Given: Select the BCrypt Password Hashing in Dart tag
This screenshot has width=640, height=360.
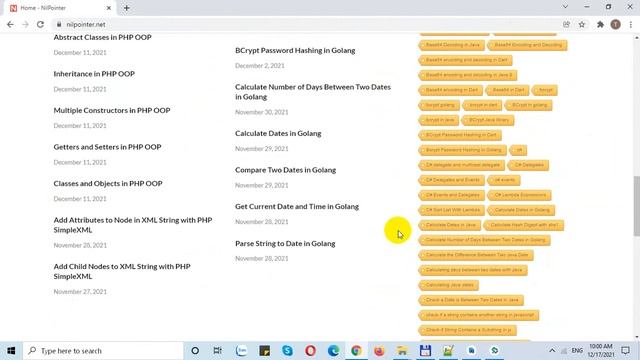Looking at the screenshot, I should pos(460,135).
